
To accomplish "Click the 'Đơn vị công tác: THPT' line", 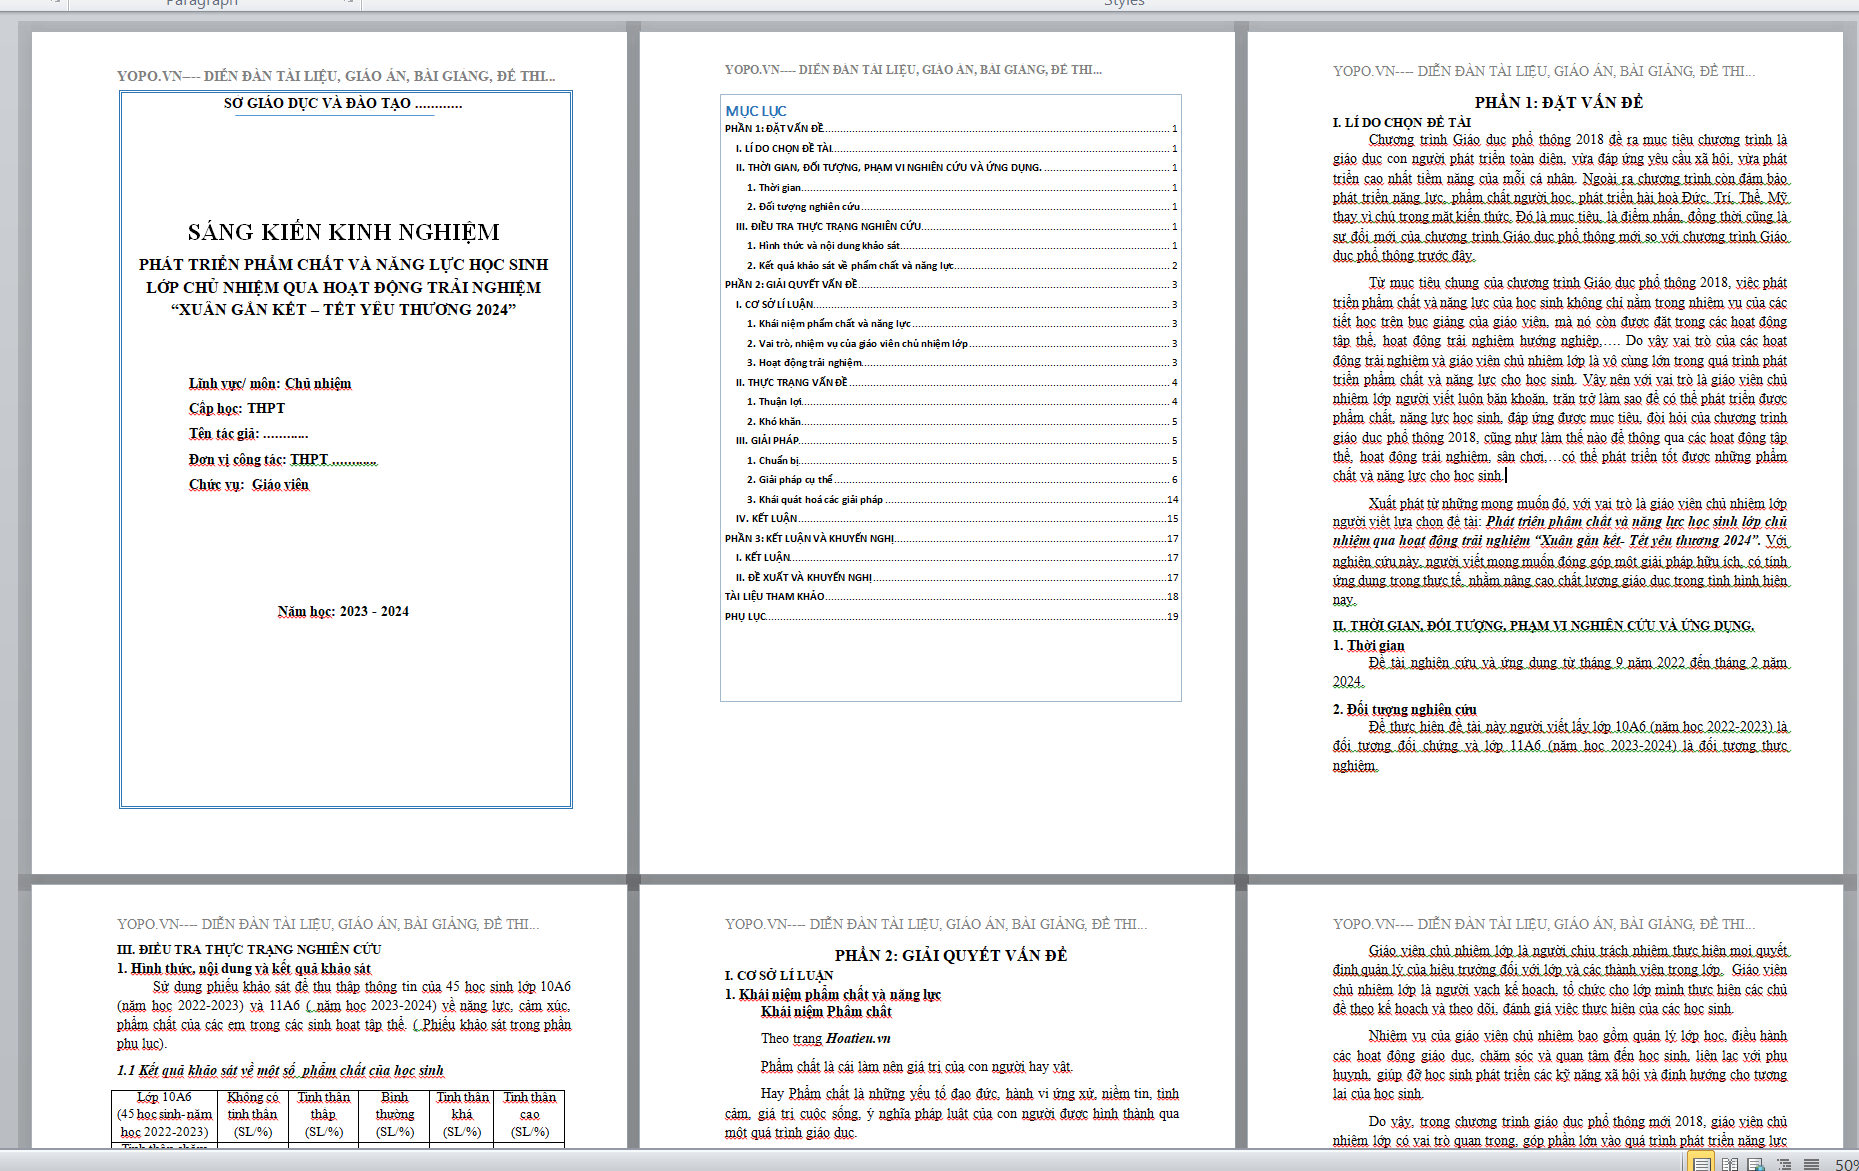I will pos(283,460).
